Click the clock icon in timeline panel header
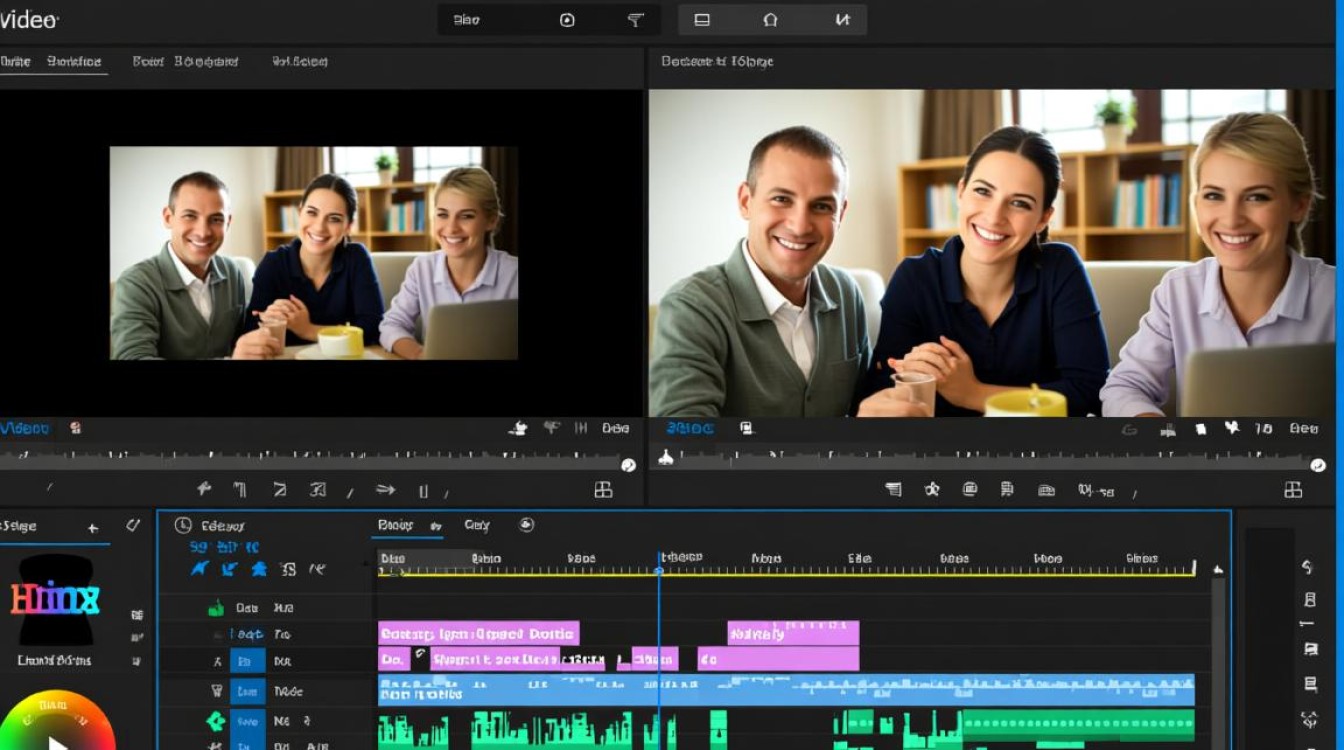The width and height of the screenshot is (1344, 750). pyautogui.click(x=182, y=526)
